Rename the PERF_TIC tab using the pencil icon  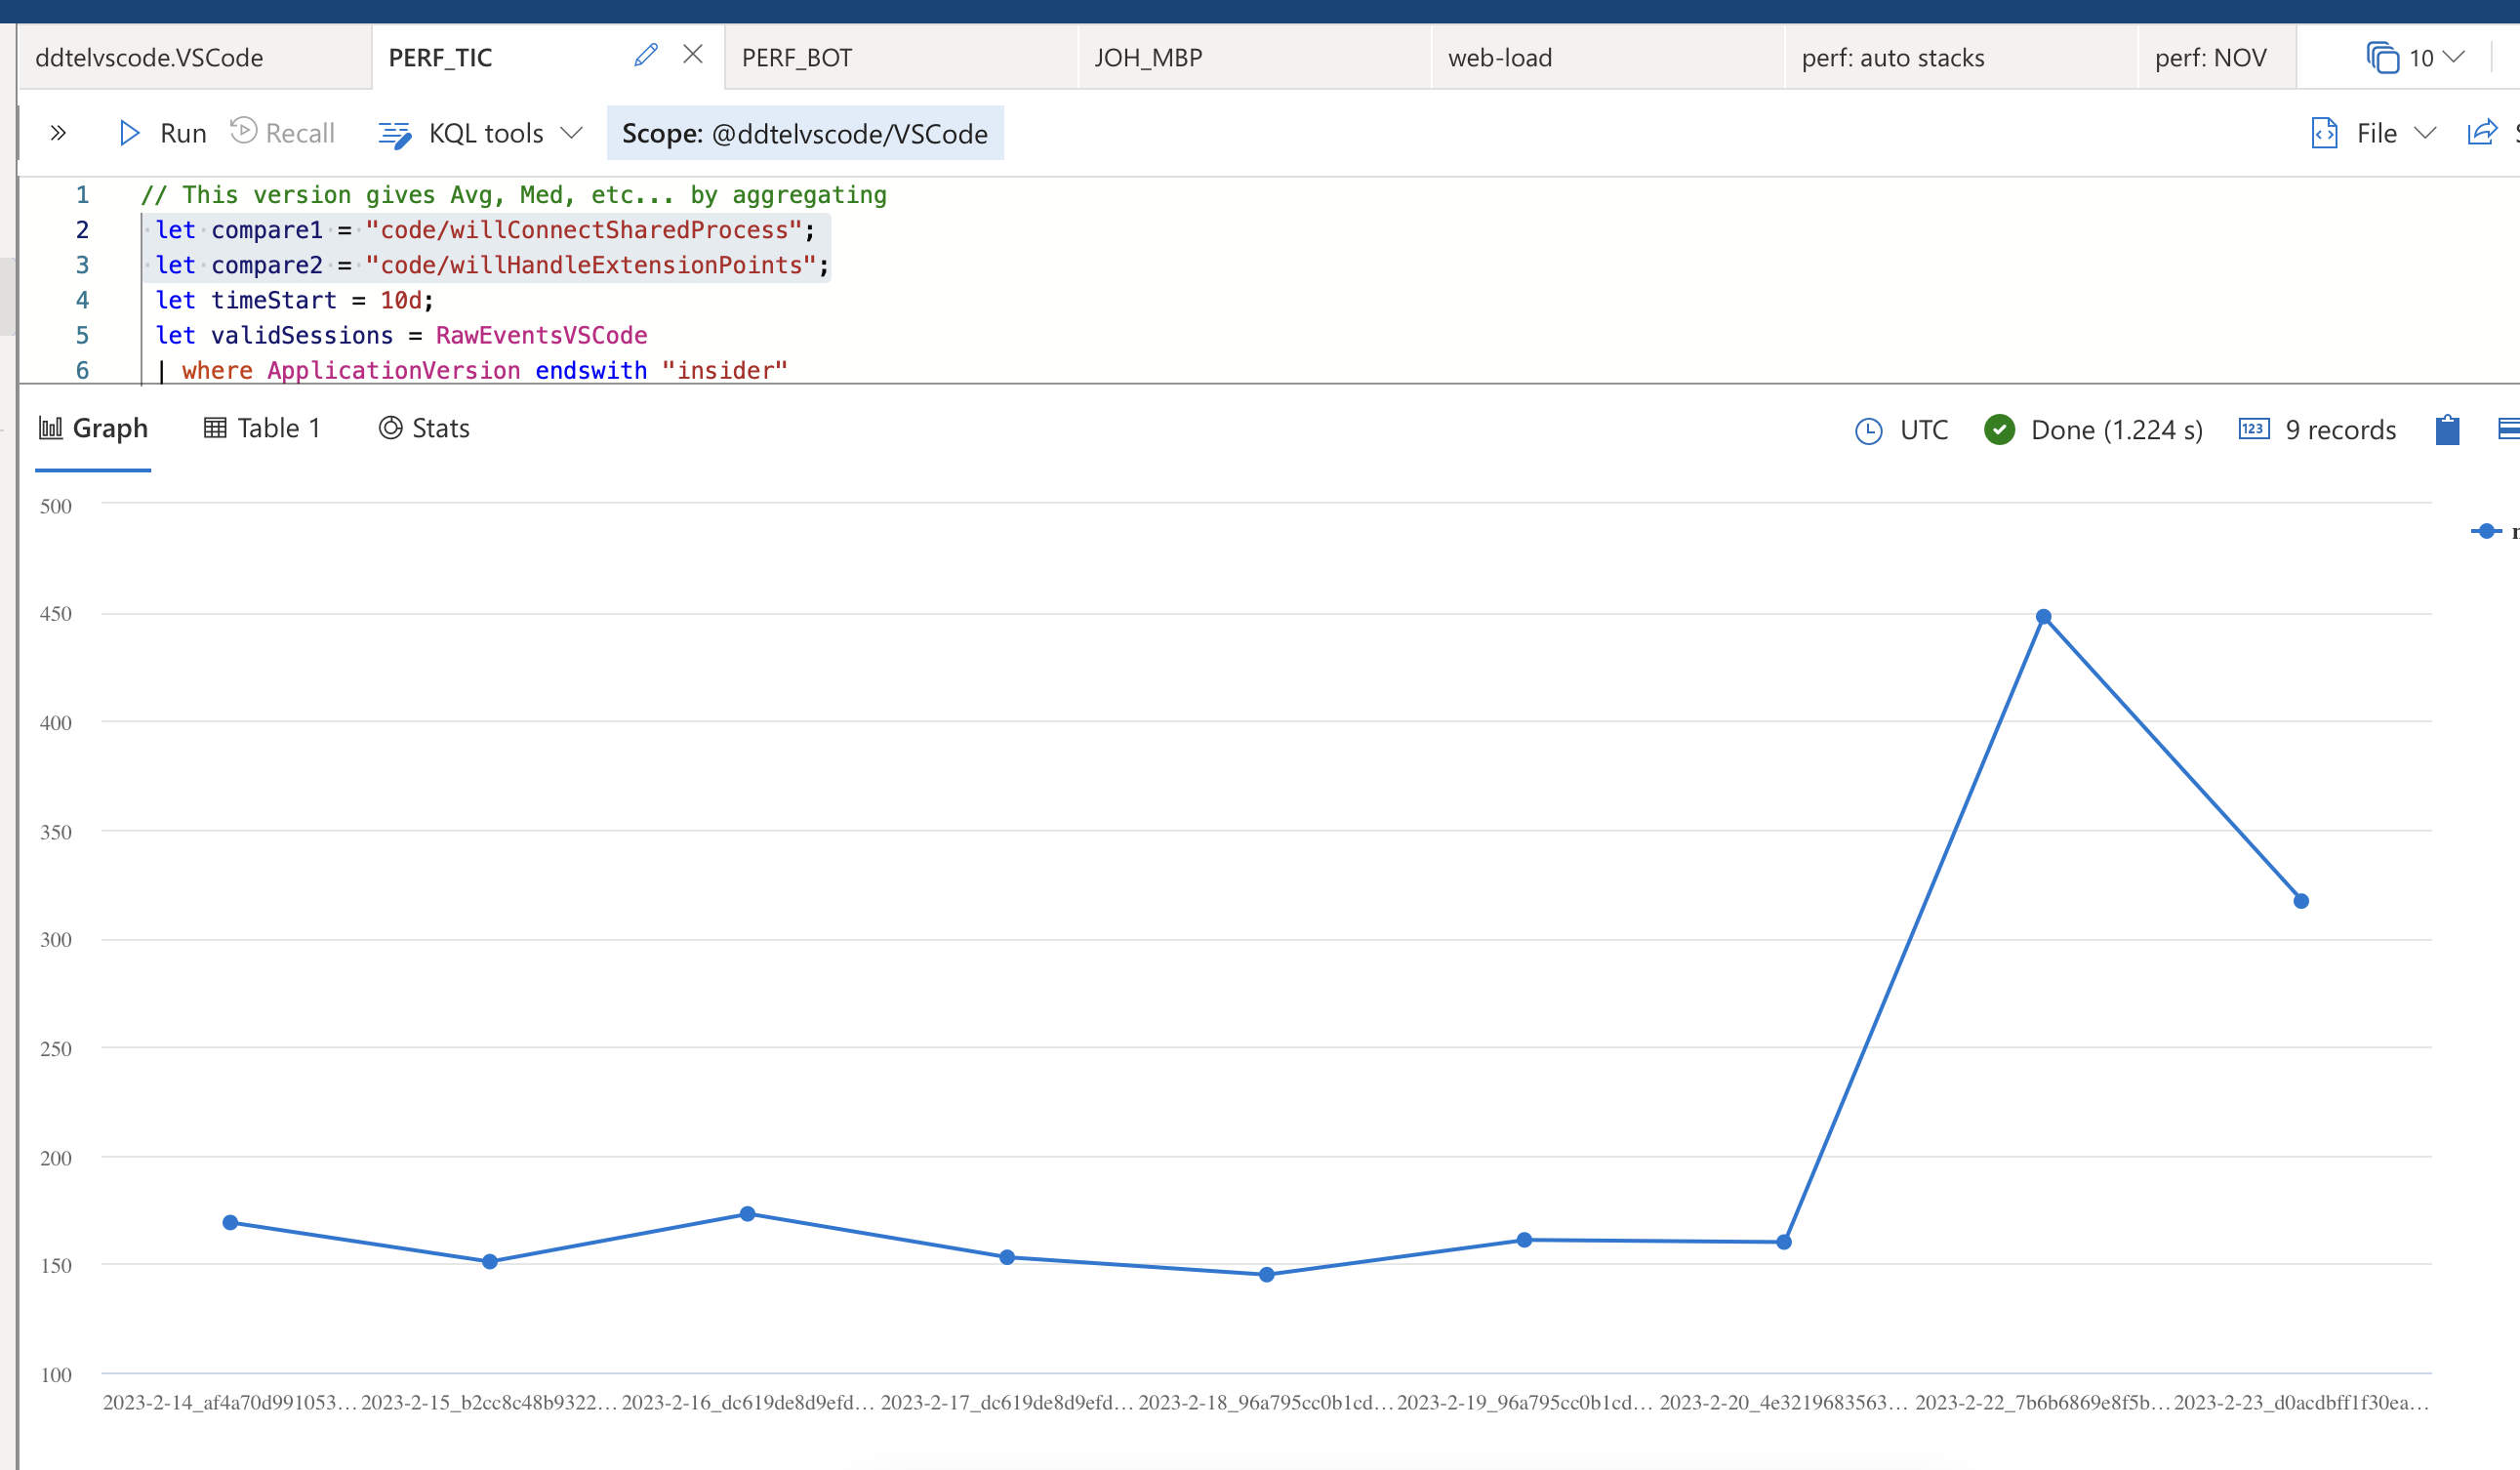point(644,55)
